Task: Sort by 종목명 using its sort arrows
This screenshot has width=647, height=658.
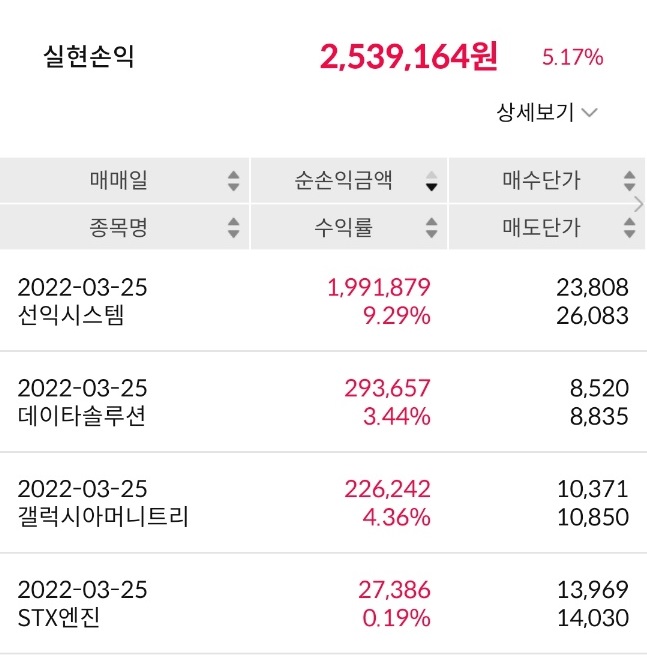Action: click(x=233, y=228)
